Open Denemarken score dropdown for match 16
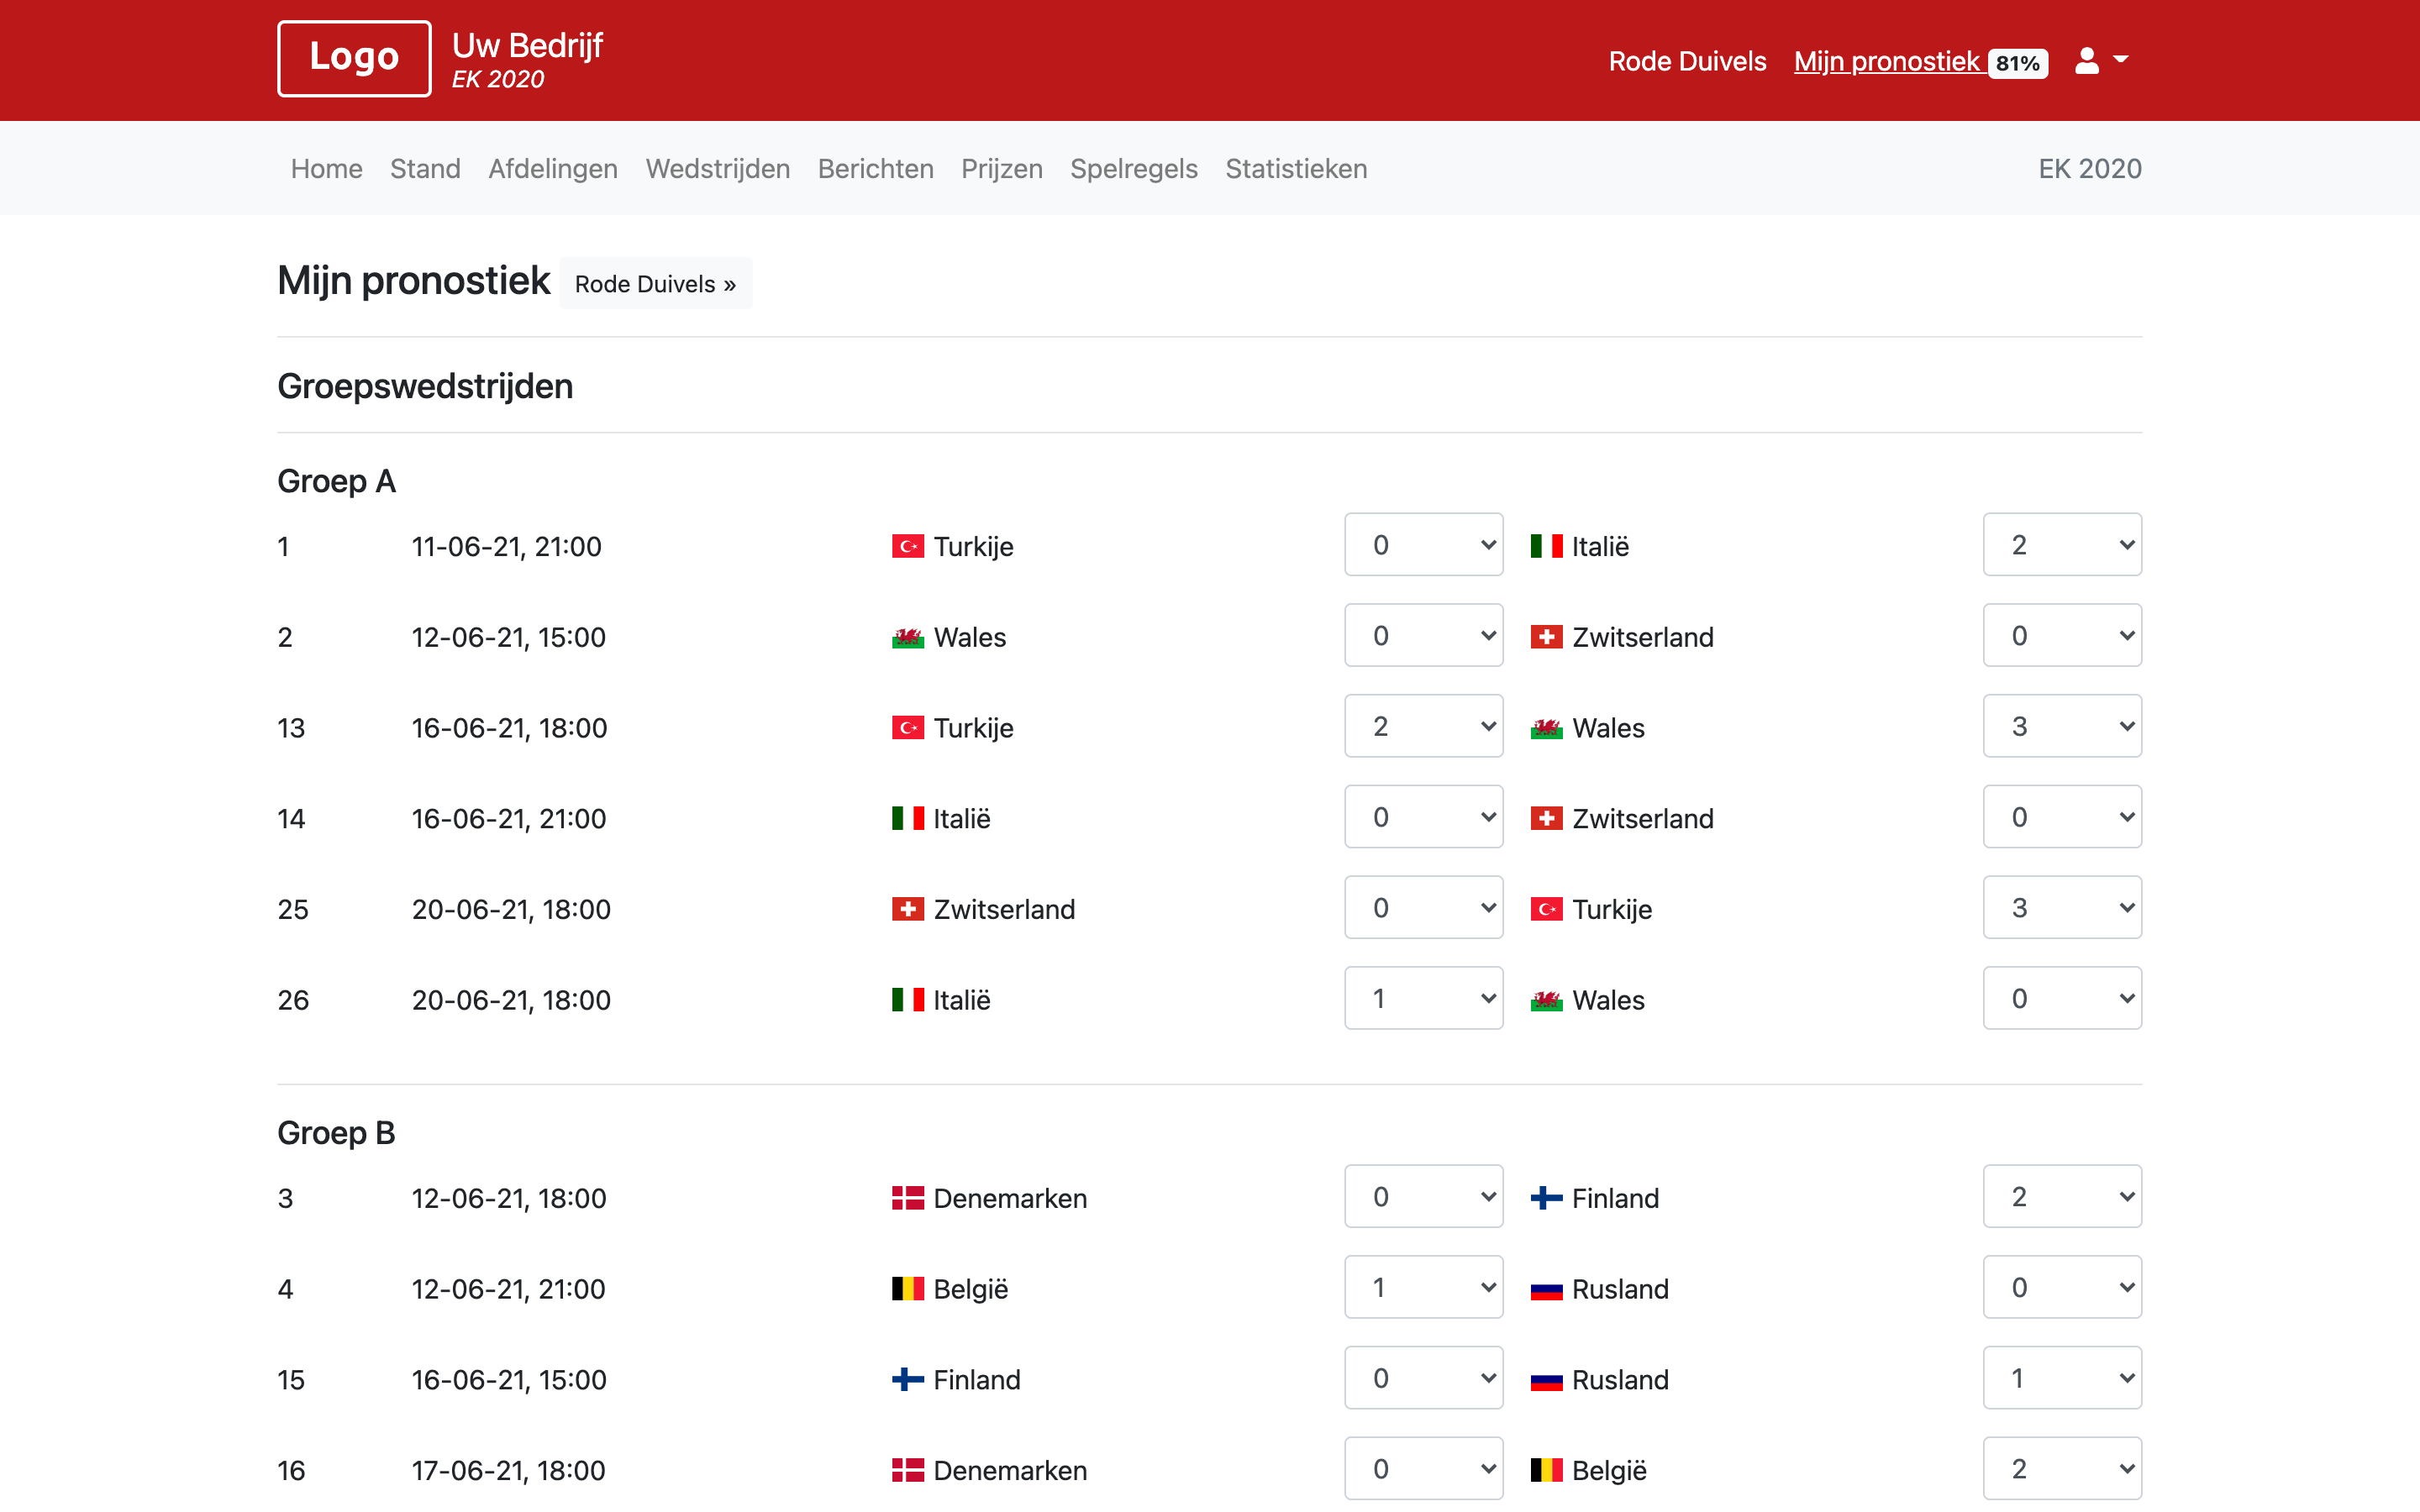The width and height of the screenshot is (2420, 1512). coord(1423,1469)
